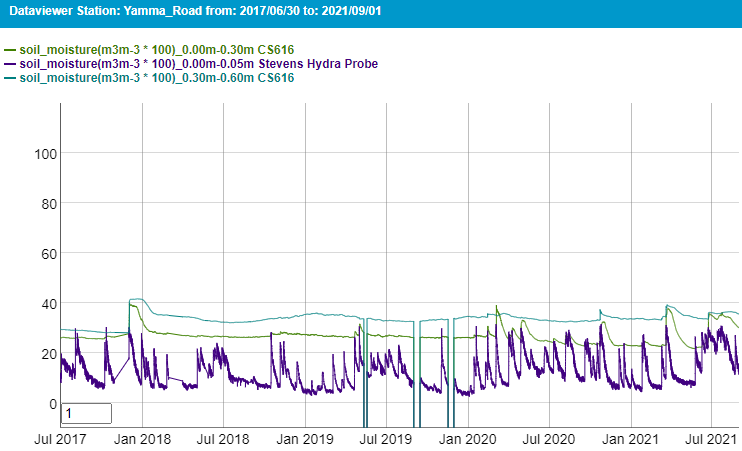Click the Jan 2018 x-axis label
Screen dimensions: 742x451
coord(142,439)
